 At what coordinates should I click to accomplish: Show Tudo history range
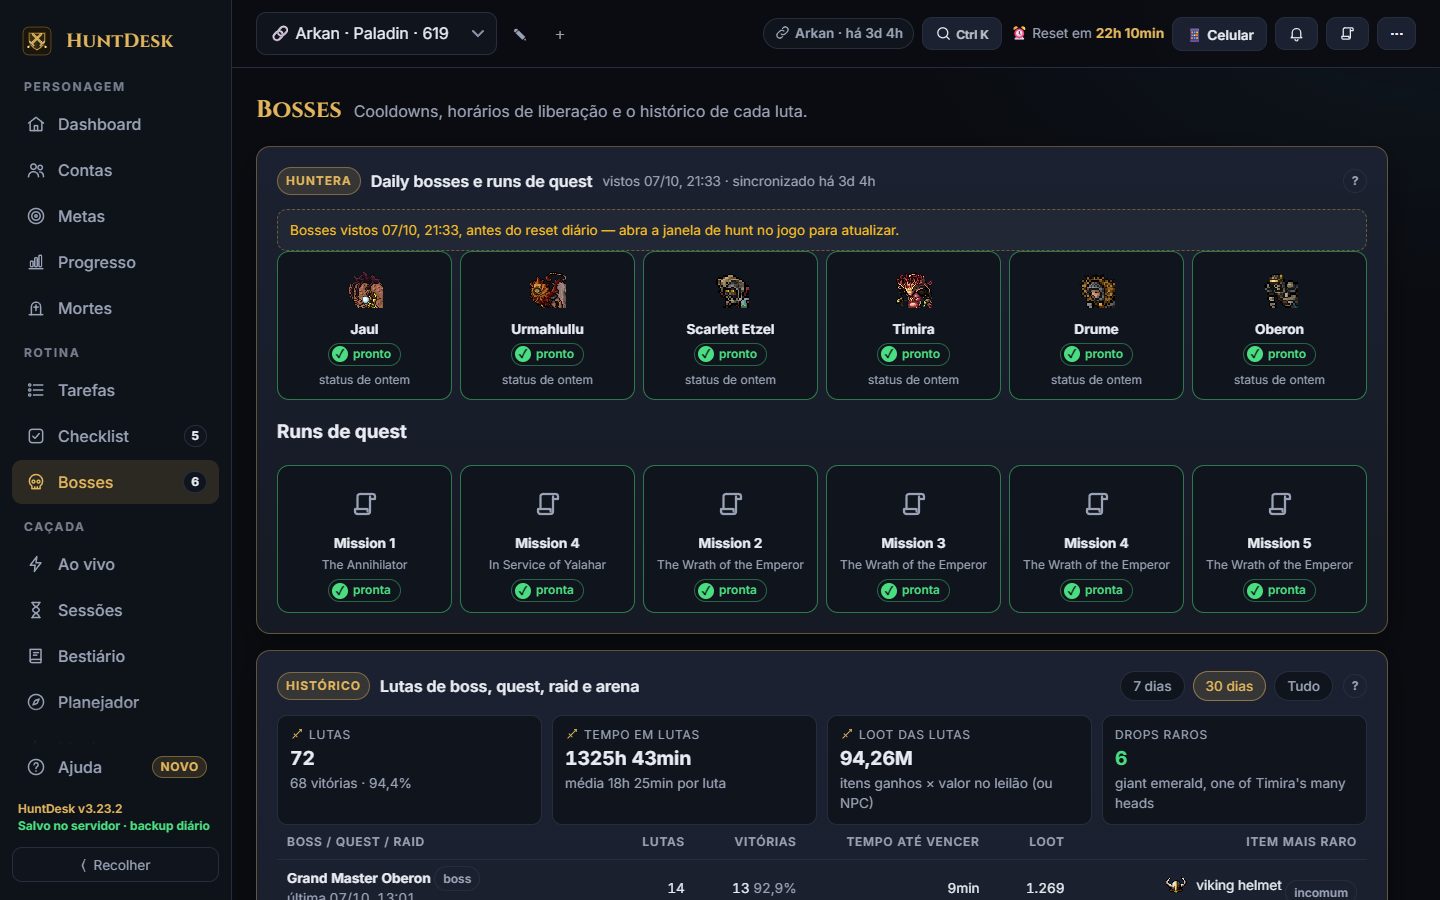(x=1303, y=686)
